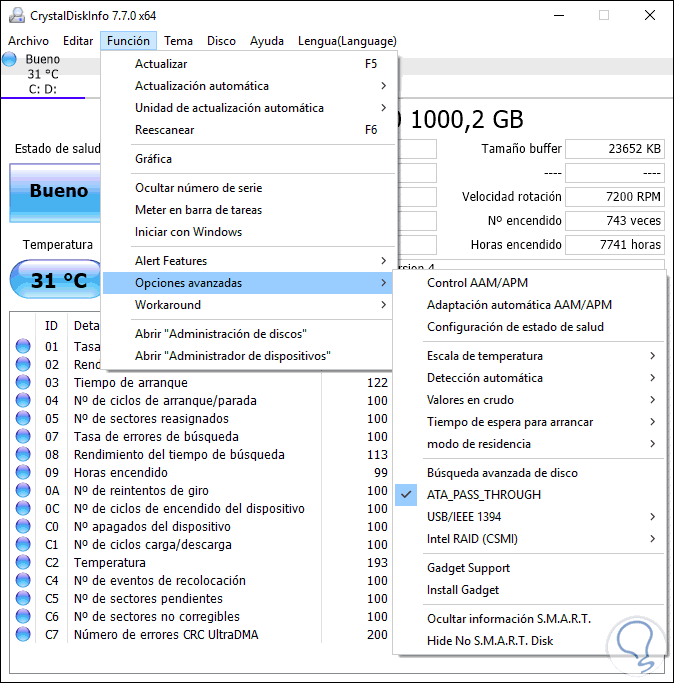674x683 pixels.
Task: Click status orb for C2 Temperatura row
Action: pyautogui.click(x=23, y=562)
